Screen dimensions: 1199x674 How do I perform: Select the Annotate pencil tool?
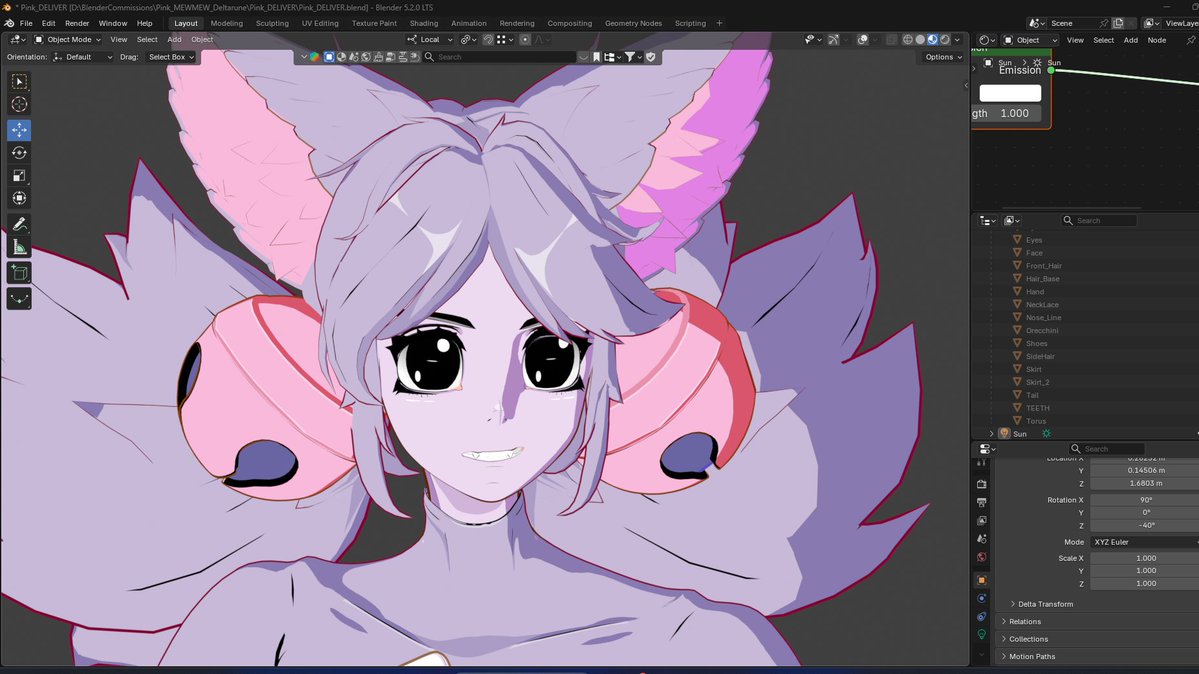coord(19,224)
